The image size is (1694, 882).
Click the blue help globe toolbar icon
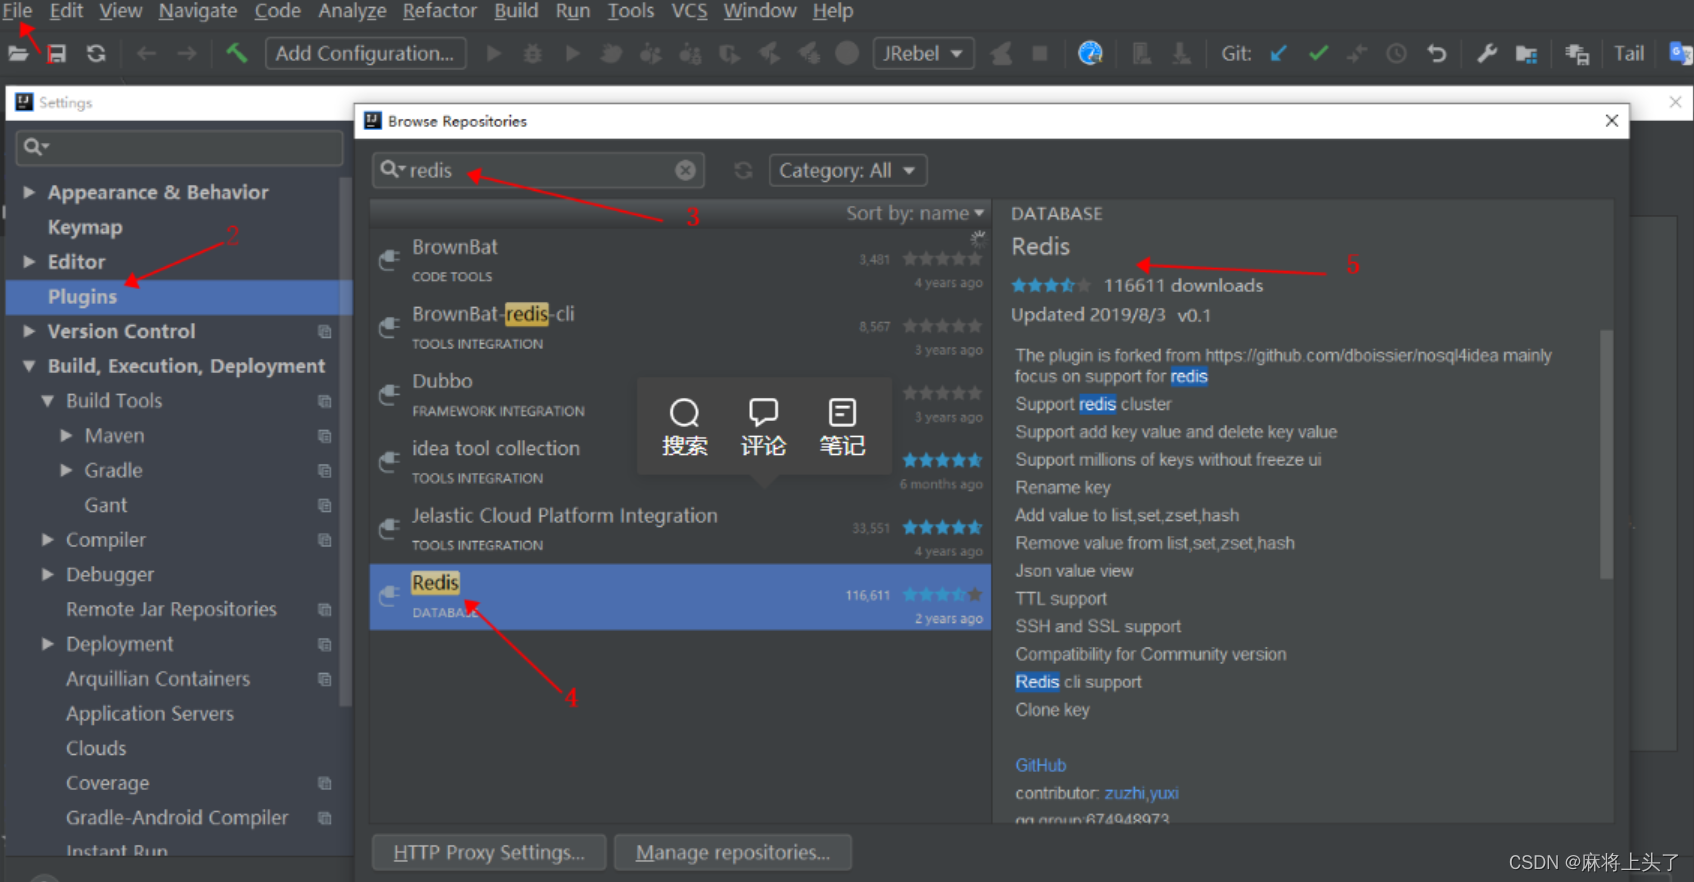click(1090, 53)
